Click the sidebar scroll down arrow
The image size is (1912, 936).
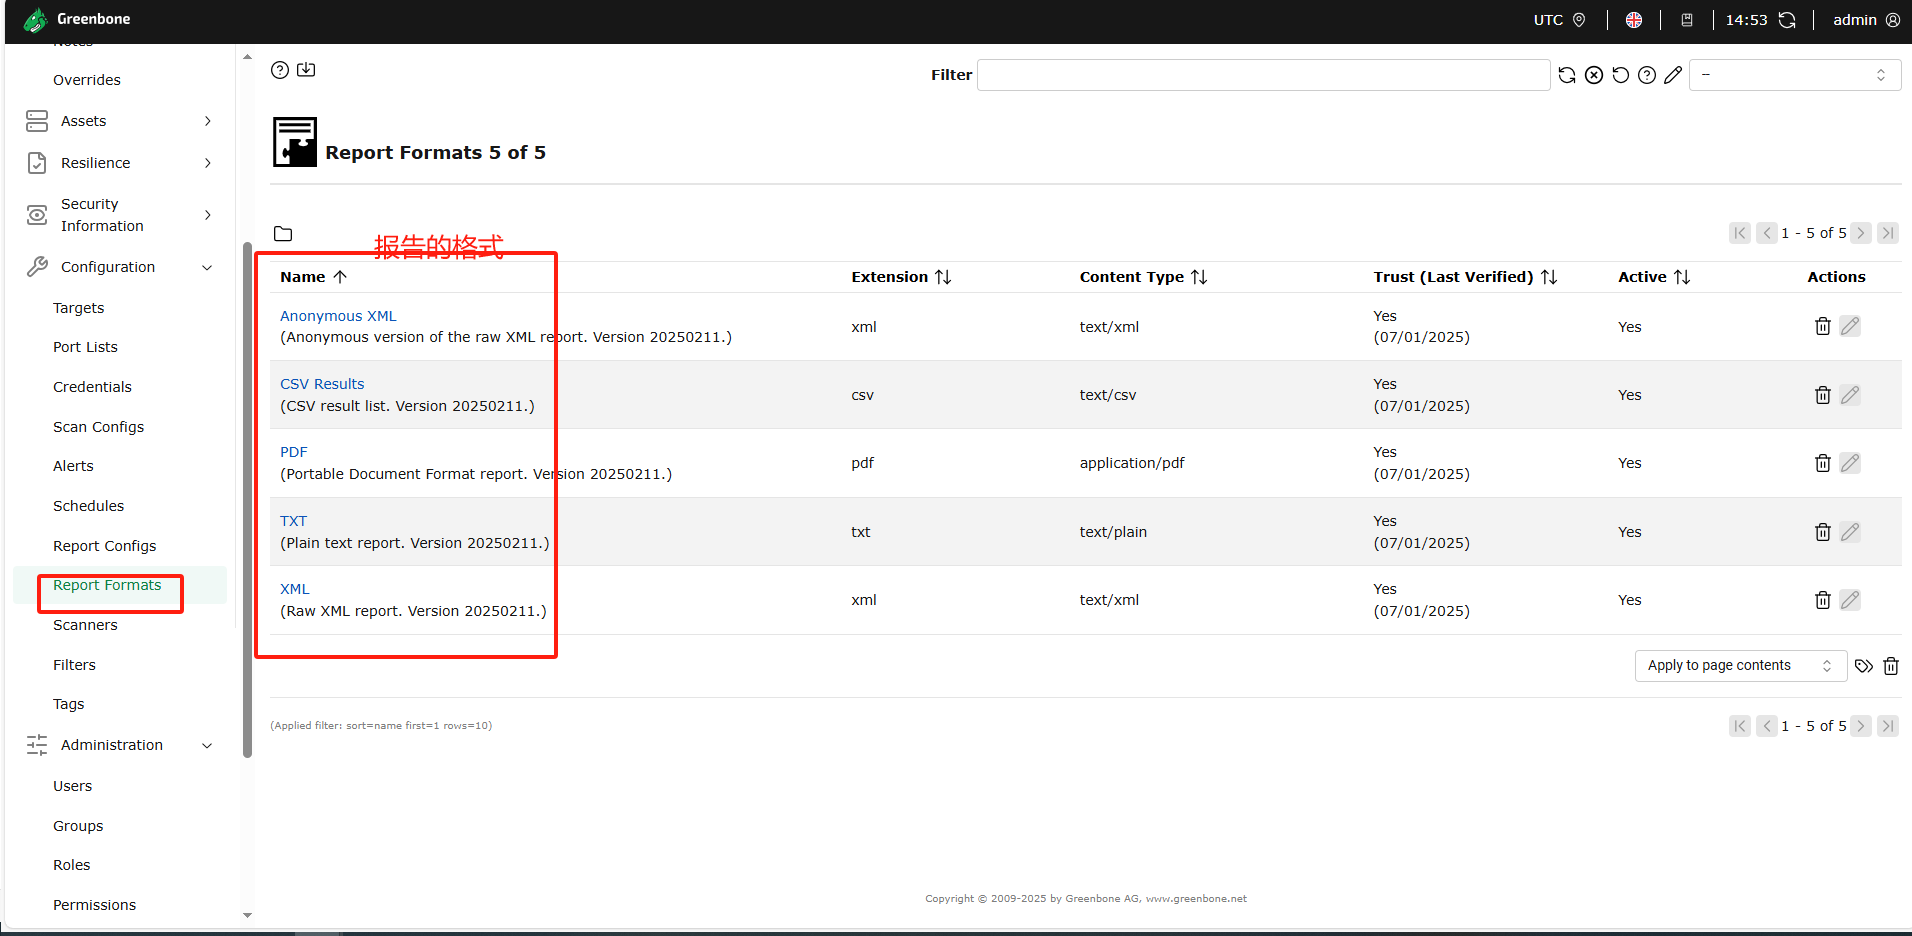(247, 915)
